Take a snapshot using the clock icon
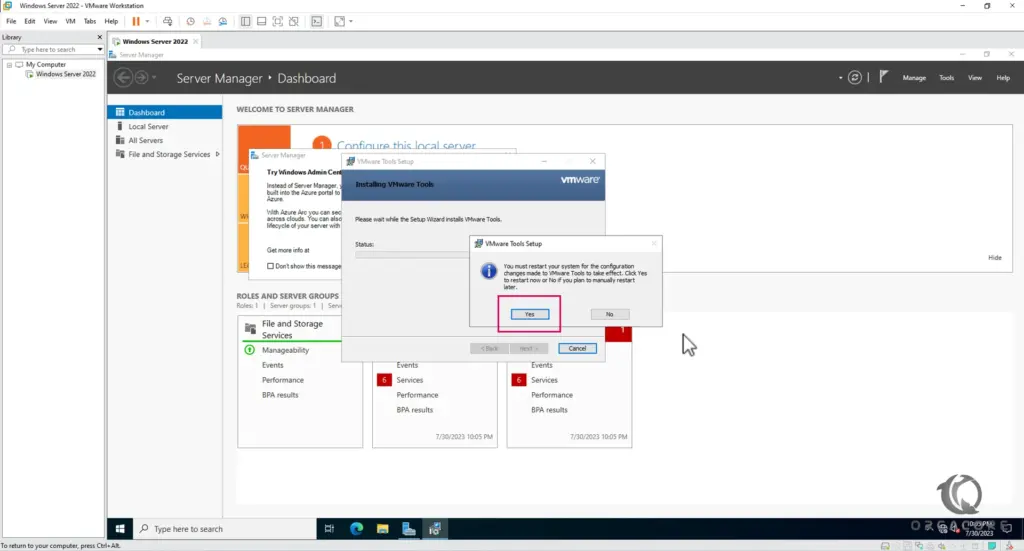Viewport: 1024px width, 551px height. (x=190, y=22)
